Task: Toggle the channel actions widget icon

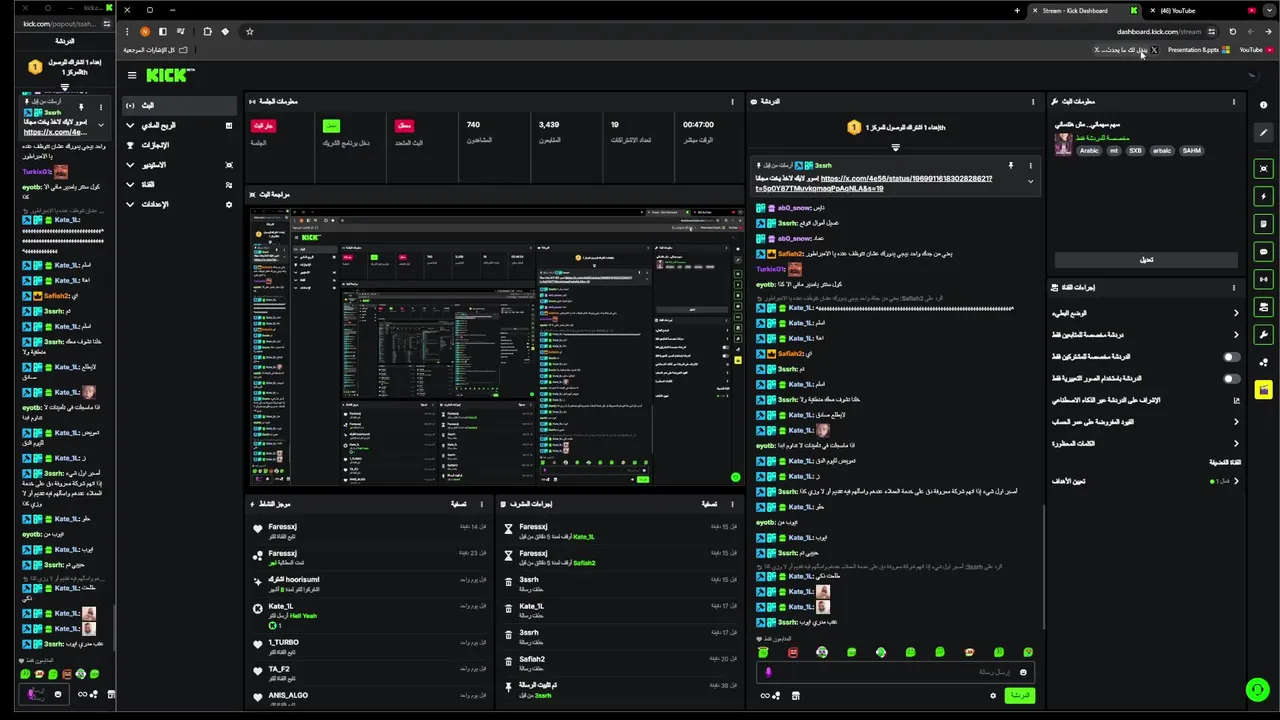Action: pos(1264,307)
